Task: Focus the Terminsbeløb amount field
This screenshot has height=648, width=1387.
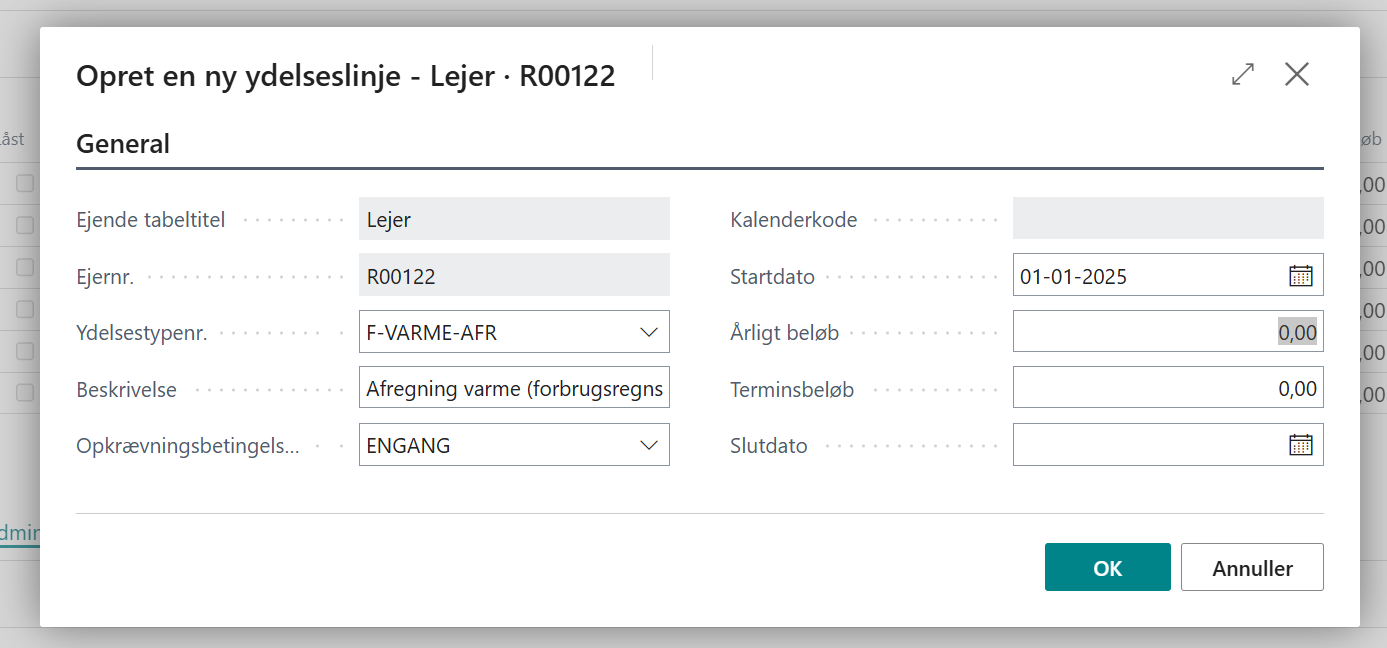Action: [x=1167, y=389]
